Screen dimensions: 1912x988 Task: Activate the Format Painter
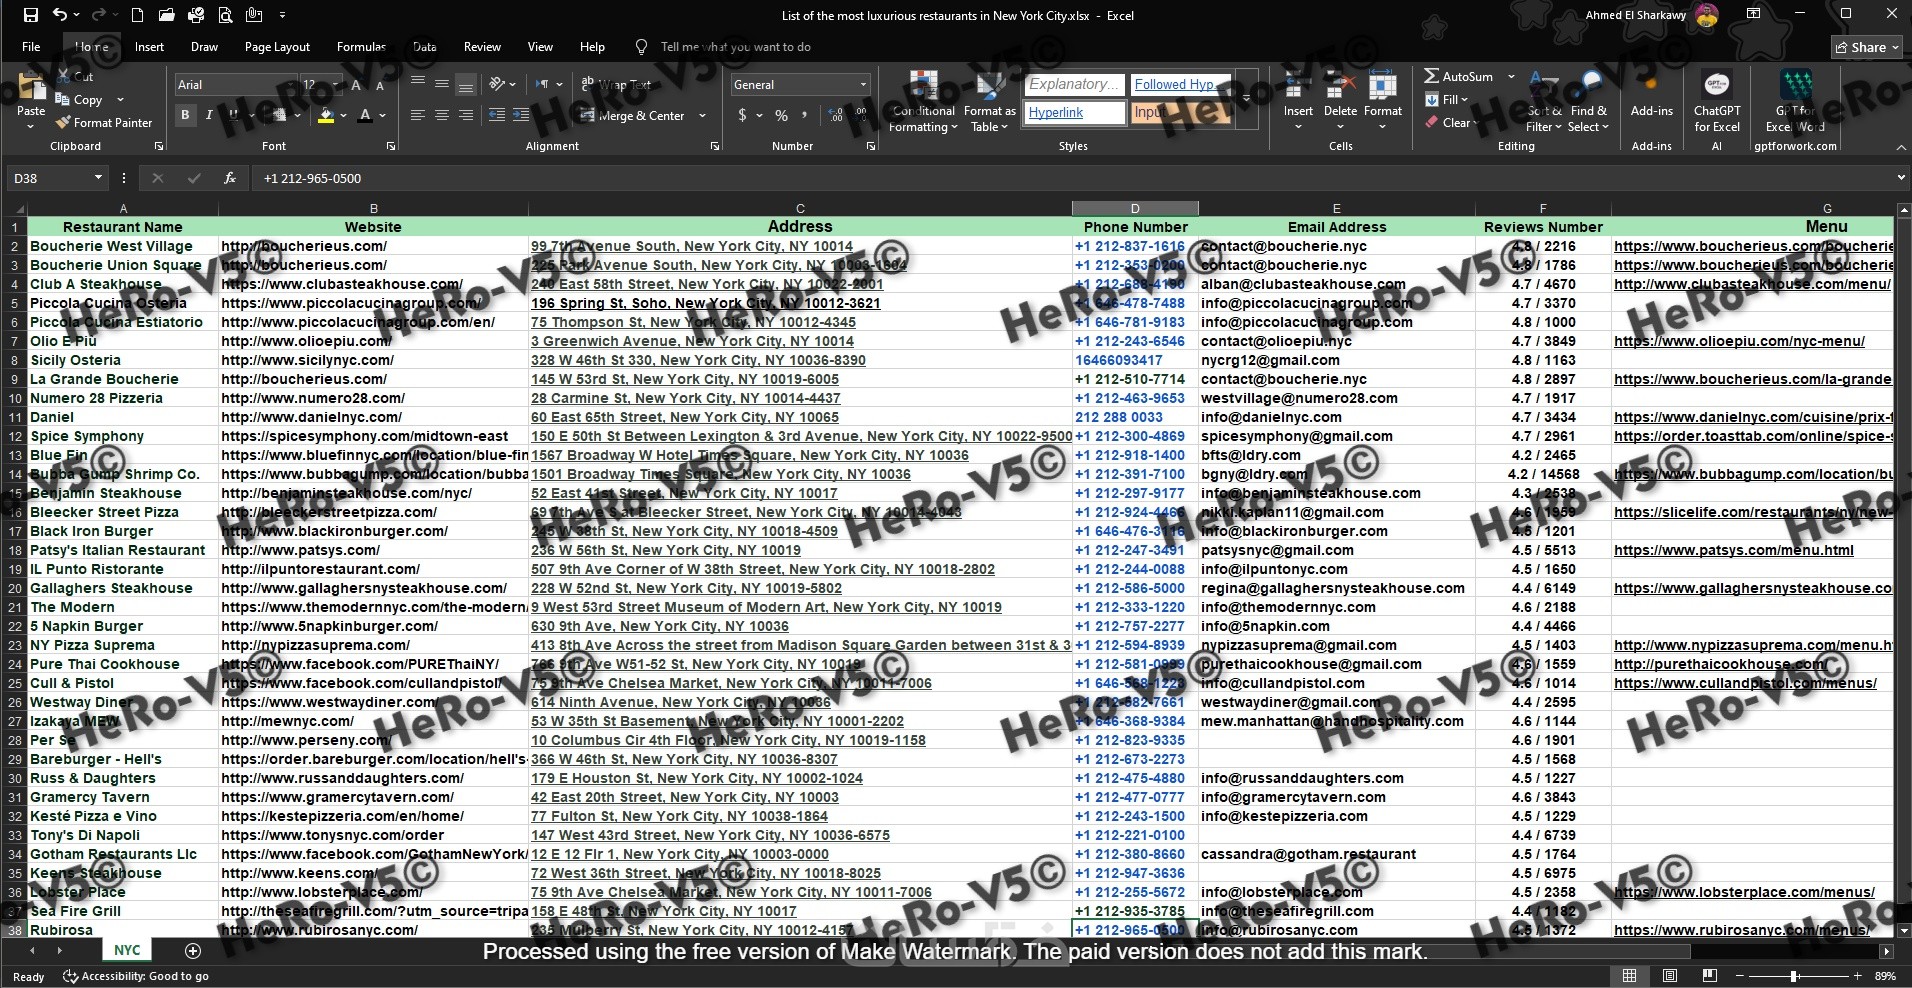point(104,123)
